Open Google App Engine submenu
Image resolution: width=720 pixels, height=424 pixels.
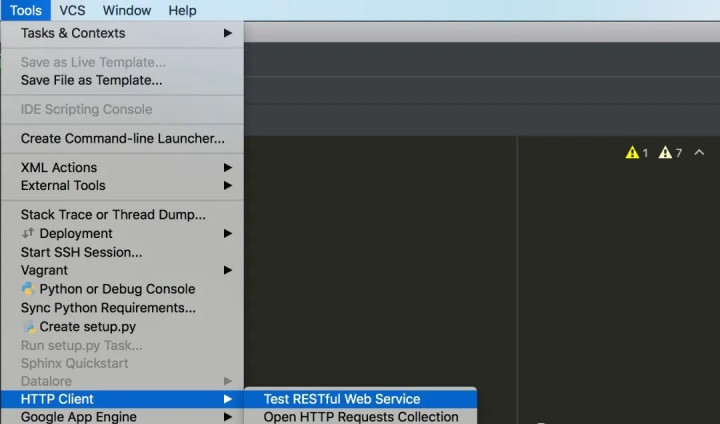pyautogui.click(x=122, y=416)
